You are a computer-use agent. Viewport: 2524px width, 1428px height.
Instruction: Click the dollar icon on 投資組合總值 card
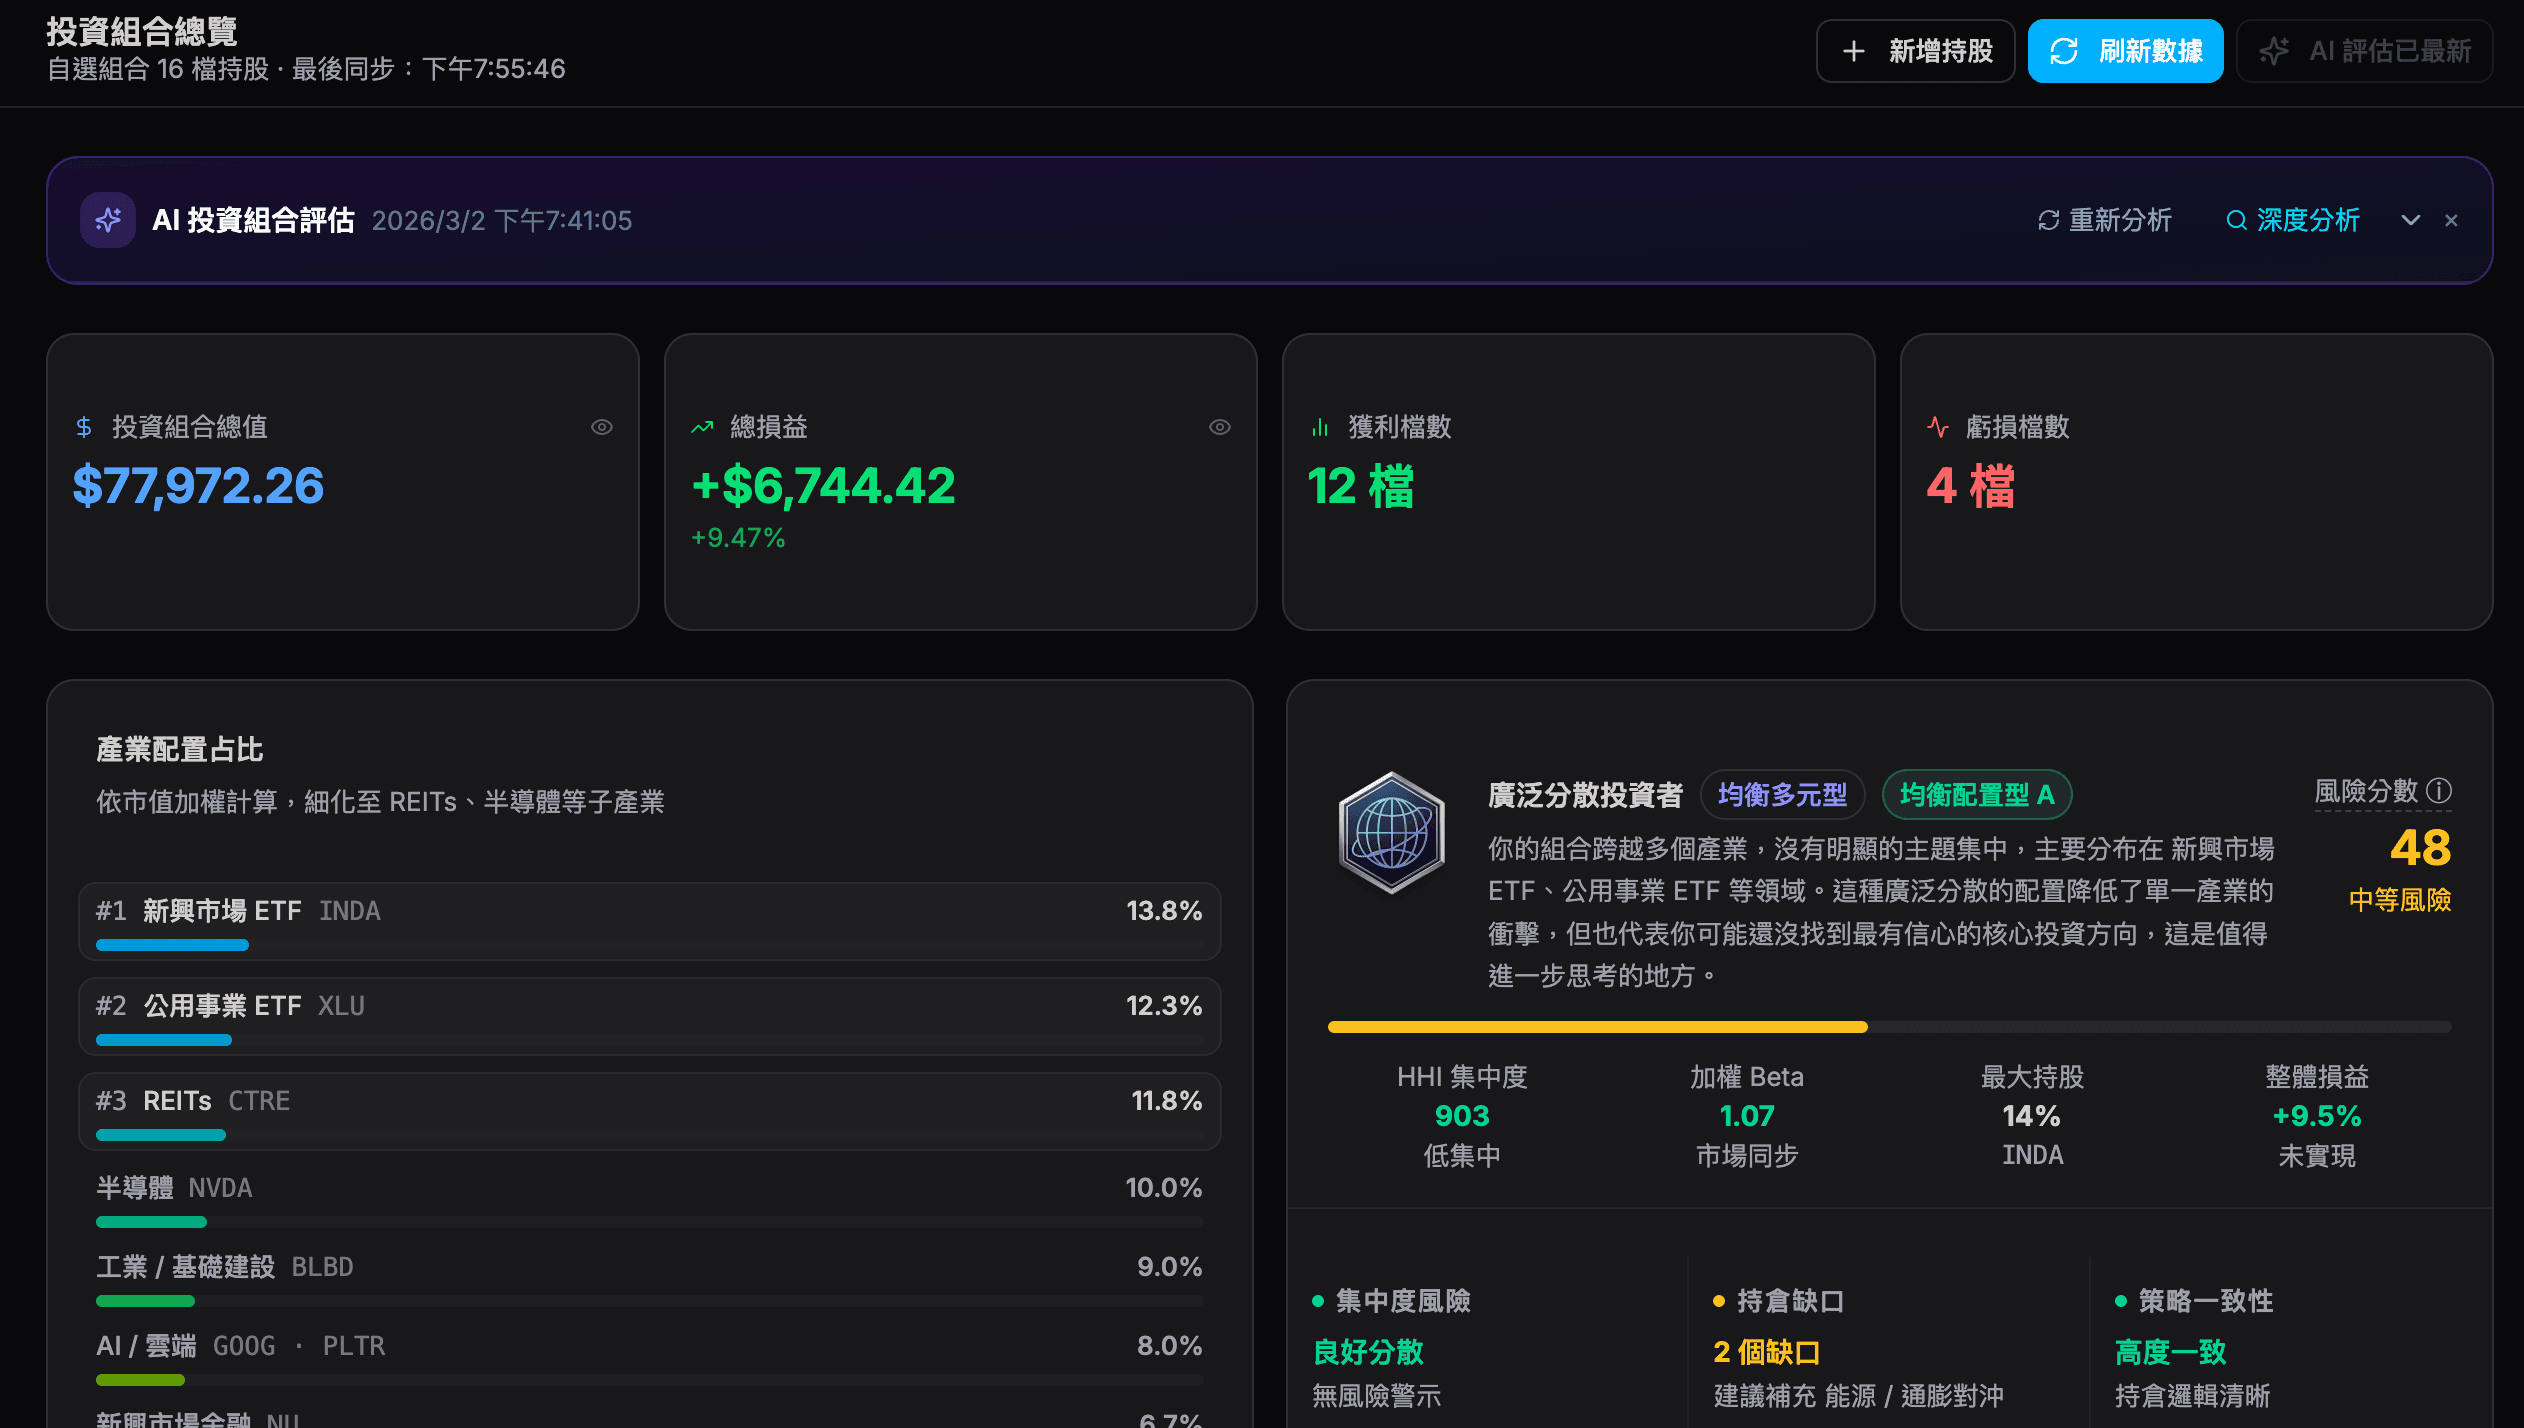[84, 426]
